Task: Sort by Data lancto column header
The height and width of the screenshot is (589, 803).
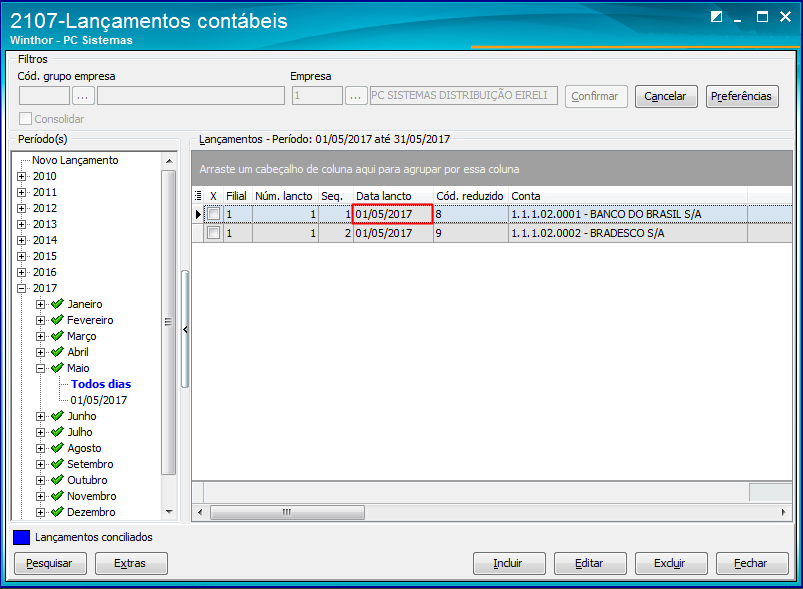Action: click(393, 196)
